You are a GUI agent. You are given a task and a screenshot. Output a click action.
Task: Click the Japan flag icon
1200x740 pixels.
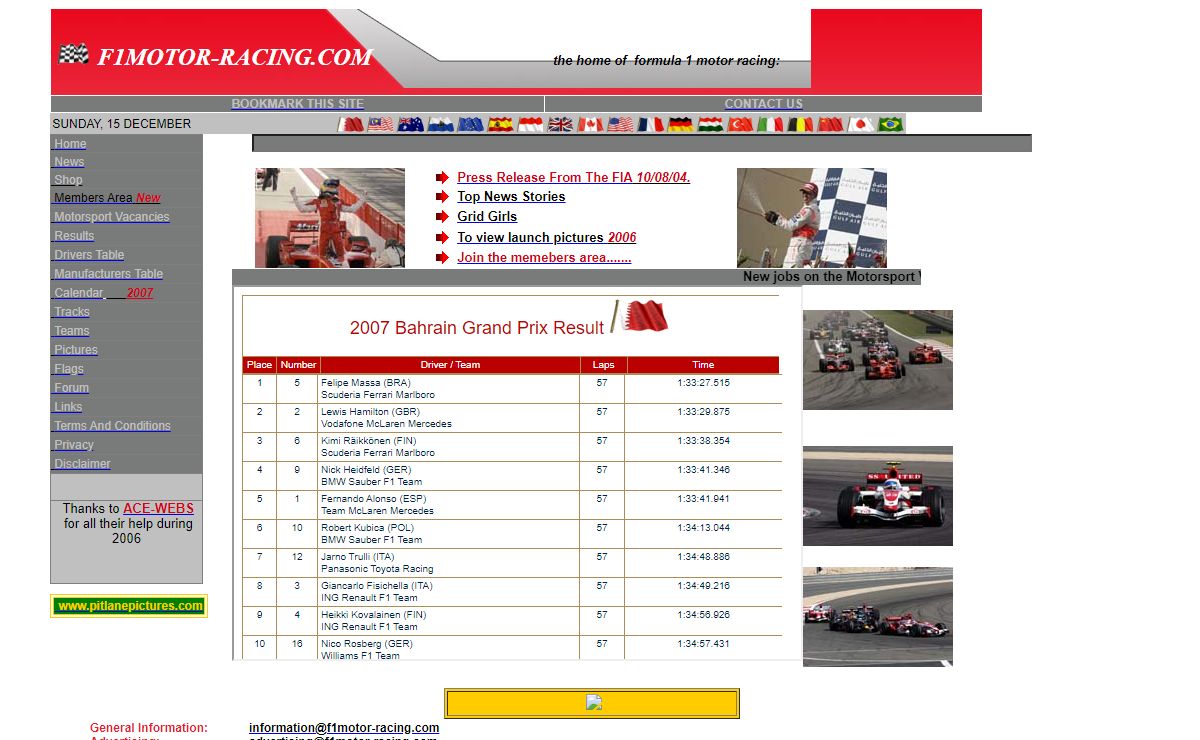point(860,125)
